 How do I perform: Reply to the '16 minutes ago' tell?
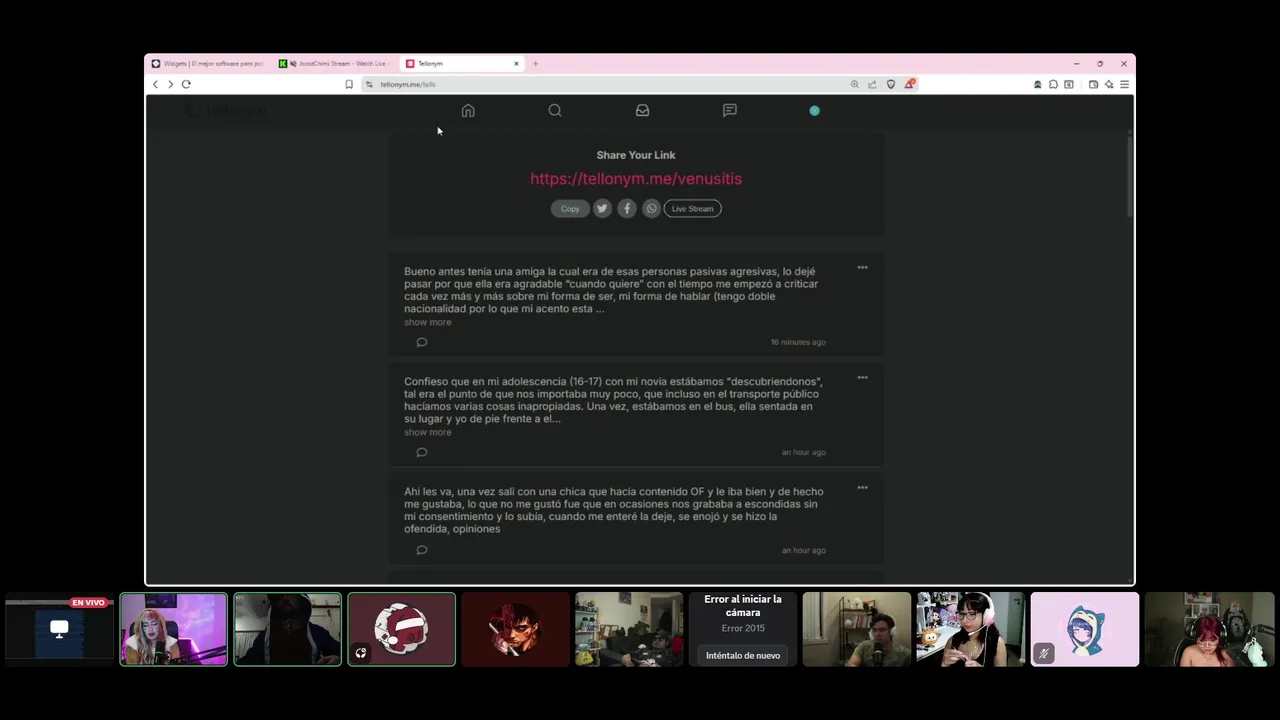(421, 342)
